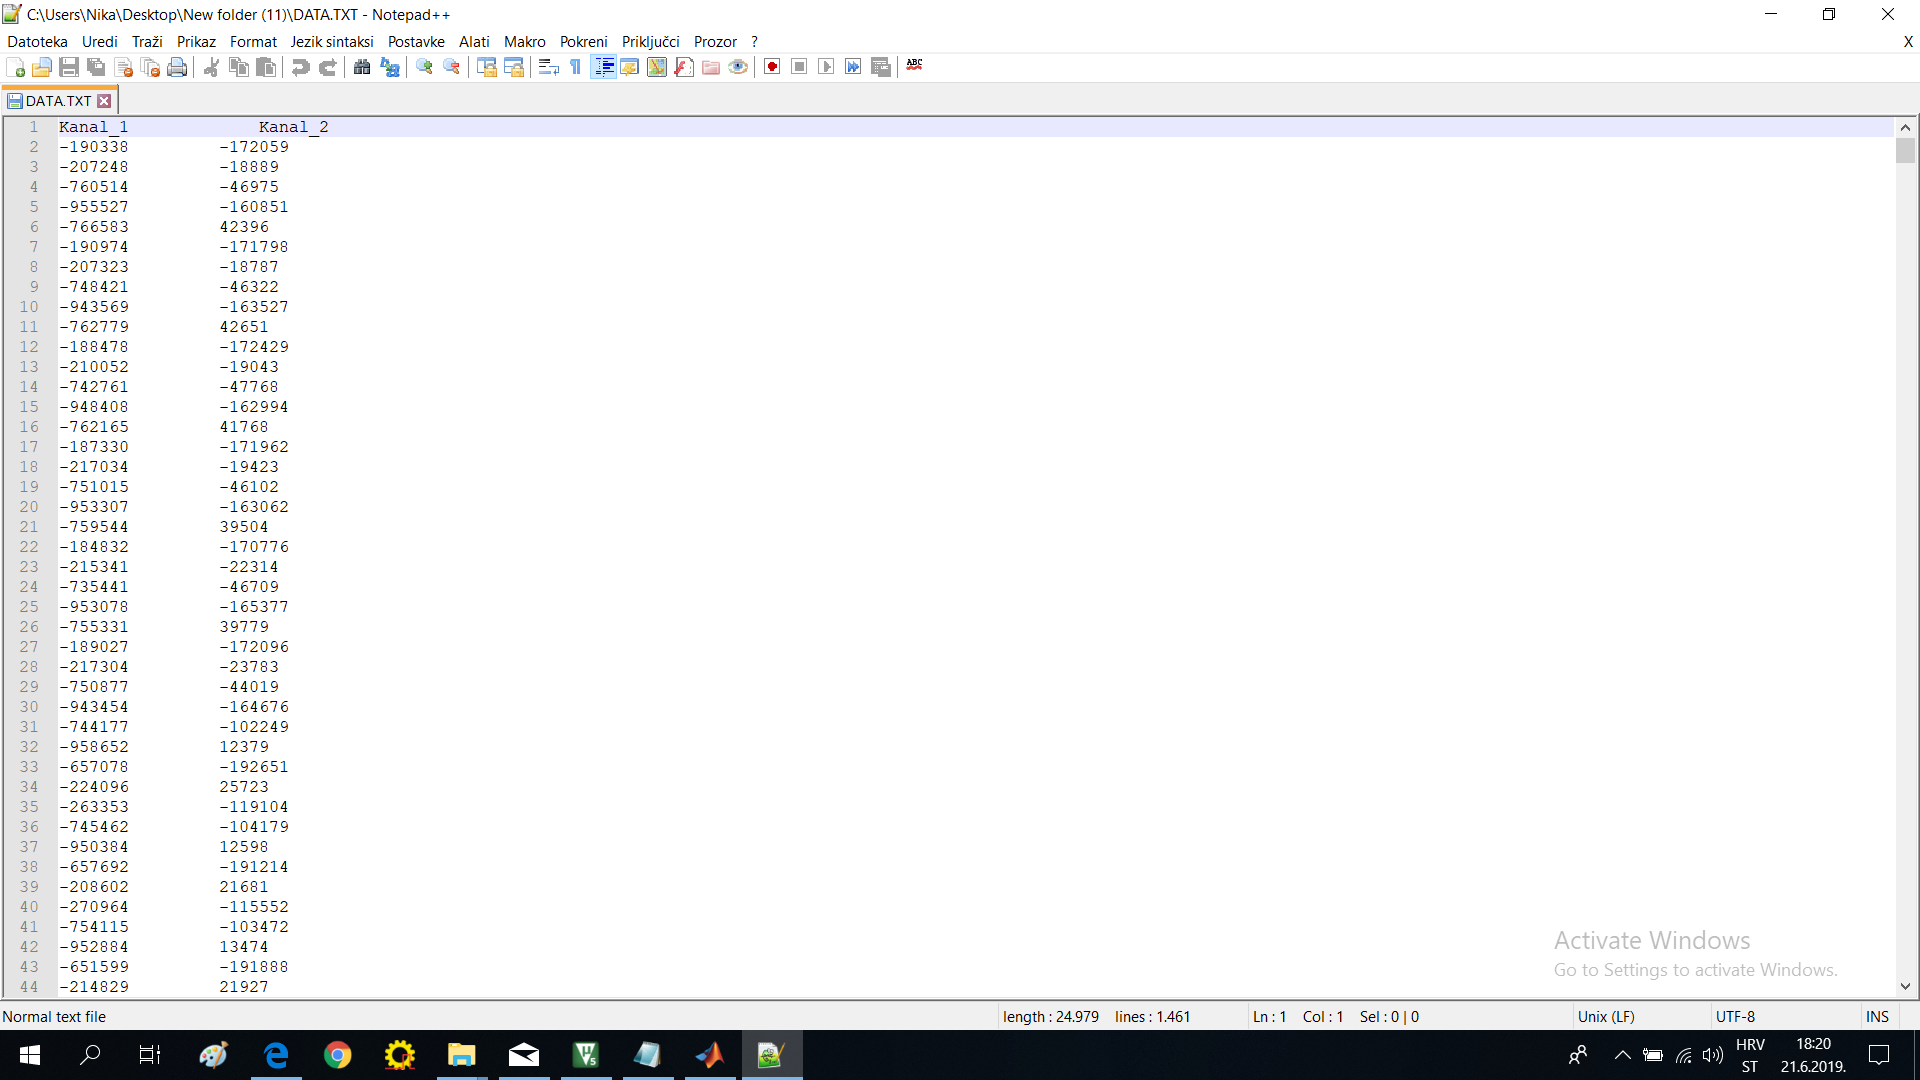Save the recorded macro icon

click(881, 67)
